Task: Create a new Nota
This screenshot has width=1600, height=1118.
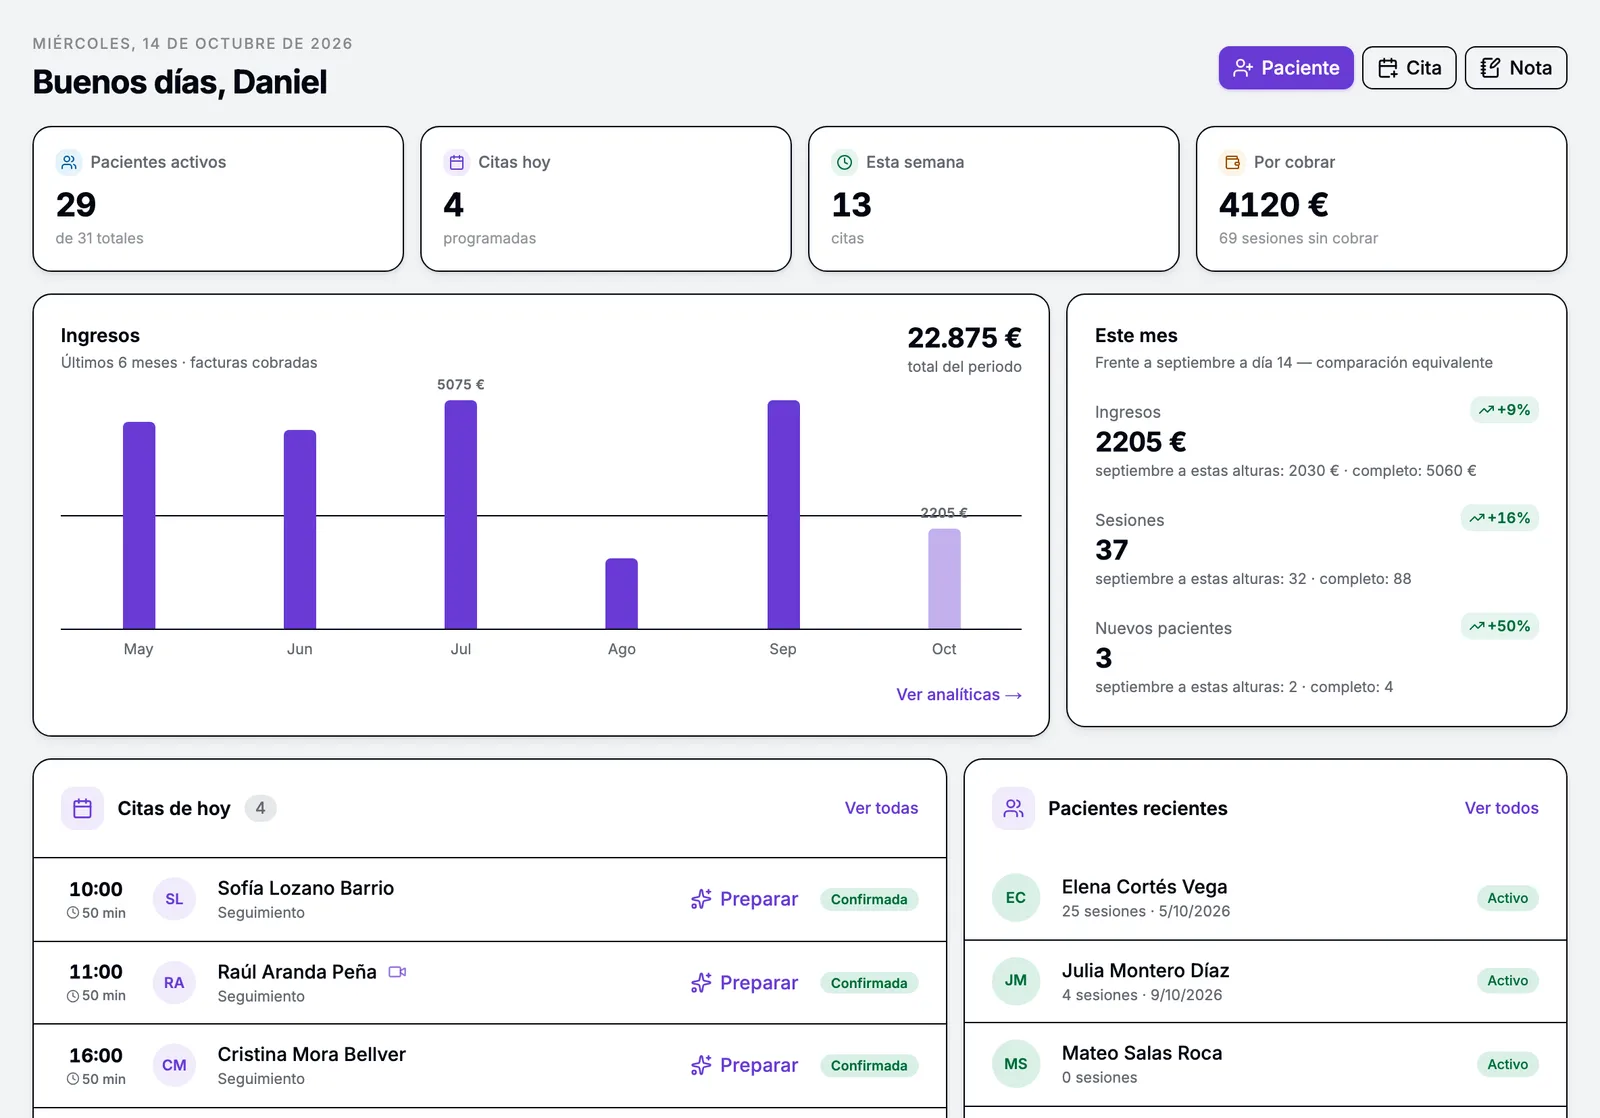Action: click(x=1516, y=68)
